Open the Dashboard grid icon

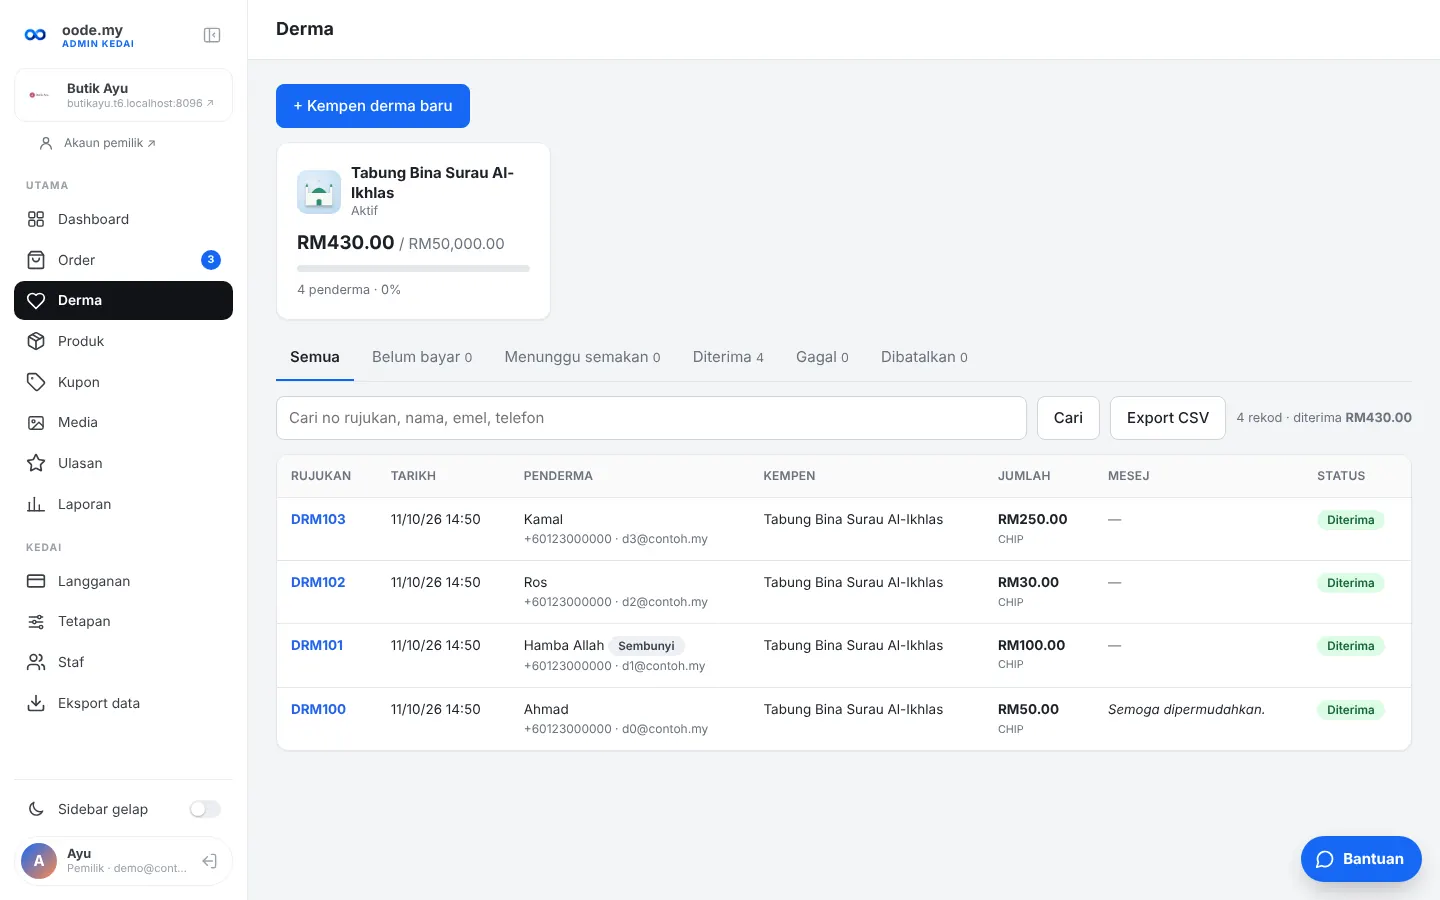click(36, 219)
